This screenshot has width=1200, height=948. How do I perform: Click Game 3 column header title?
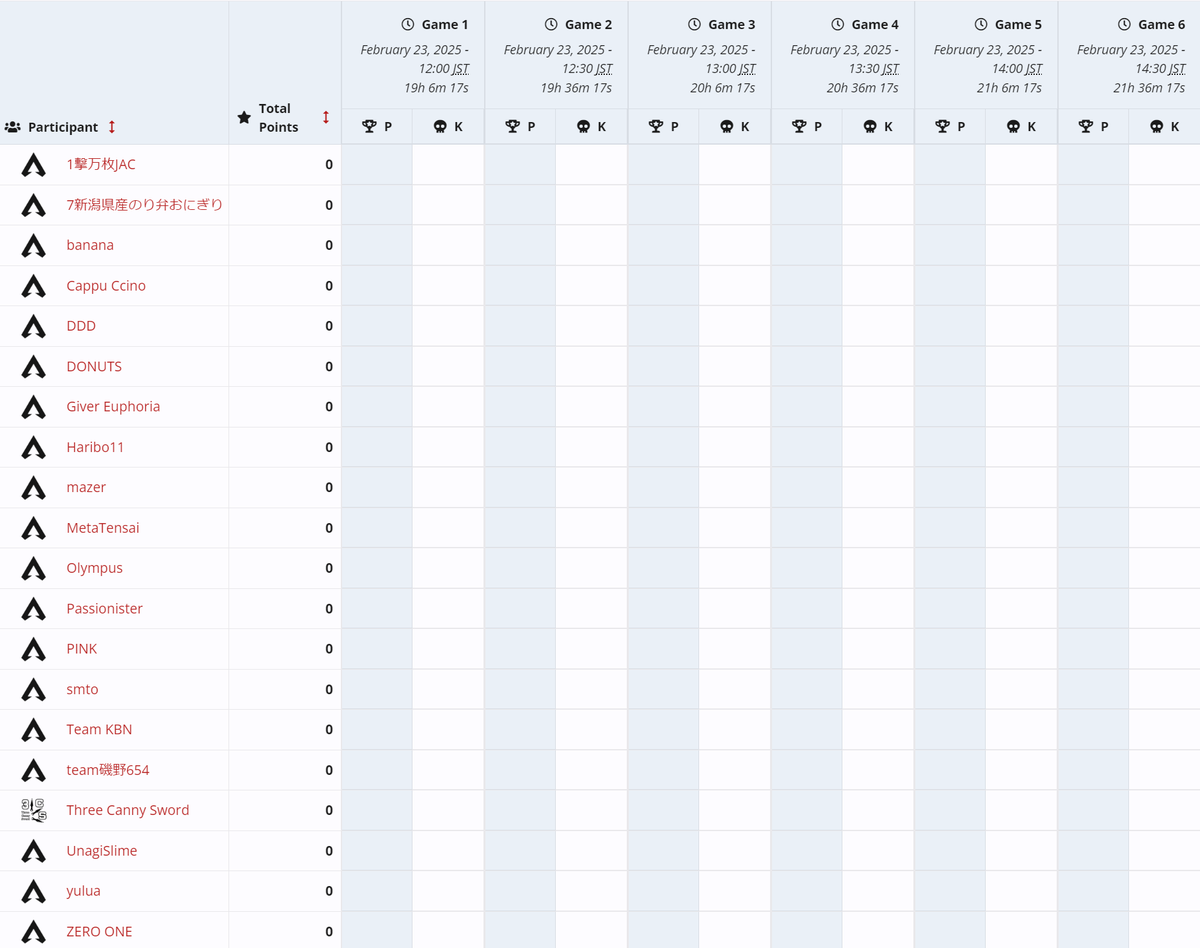tap(732, 24)
